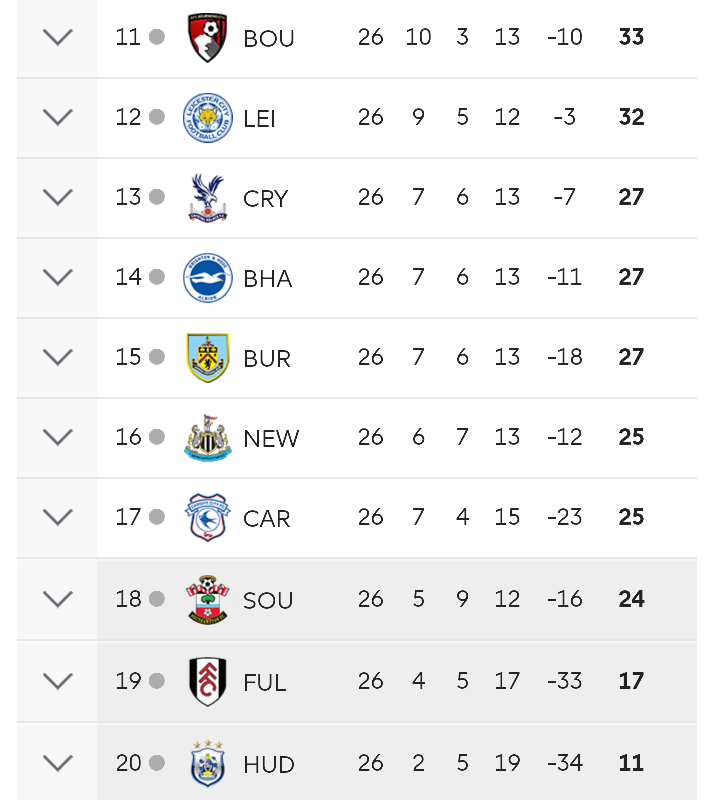The height and width of the screenshot is (800, 716).
Task: Open the CRY team link
Action: [266, 198]
